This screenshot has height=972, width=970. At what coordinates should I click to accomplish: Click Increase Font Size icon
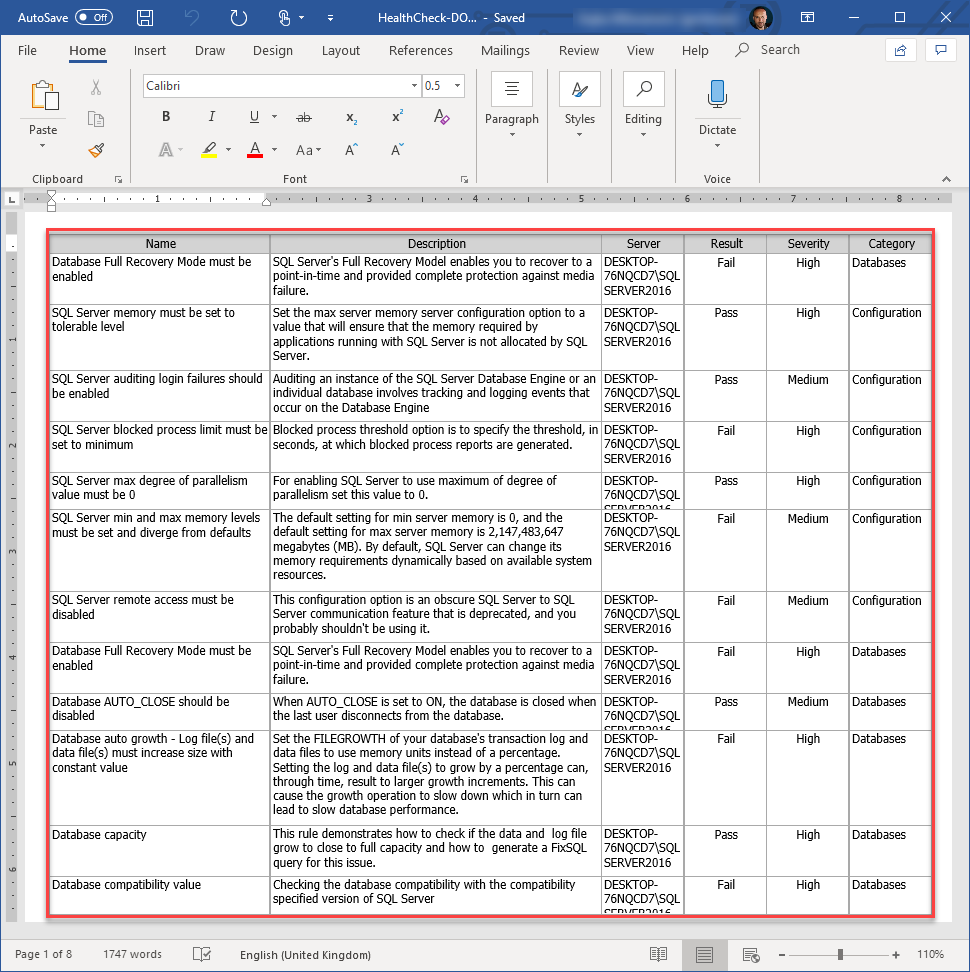click(351, 150)
